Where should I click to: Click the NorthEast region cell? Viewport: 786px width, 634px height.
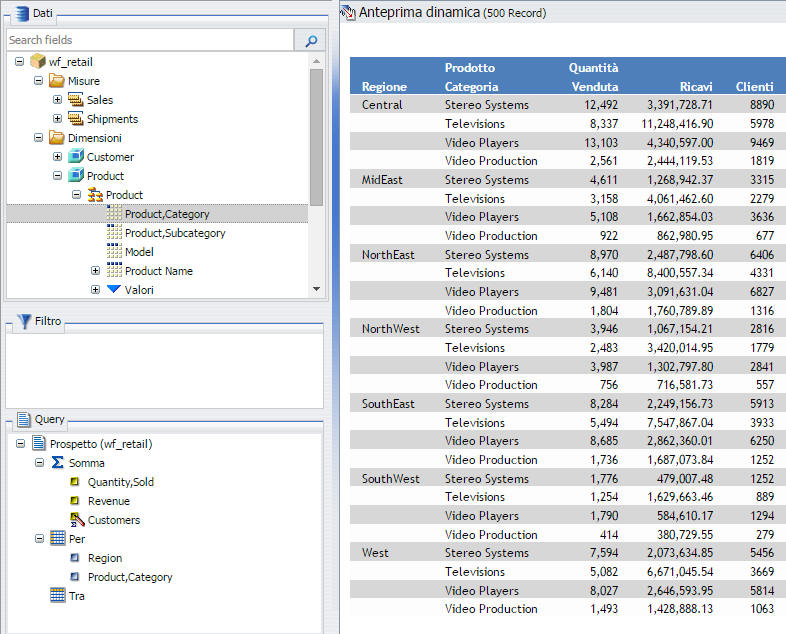pos(388,255)
